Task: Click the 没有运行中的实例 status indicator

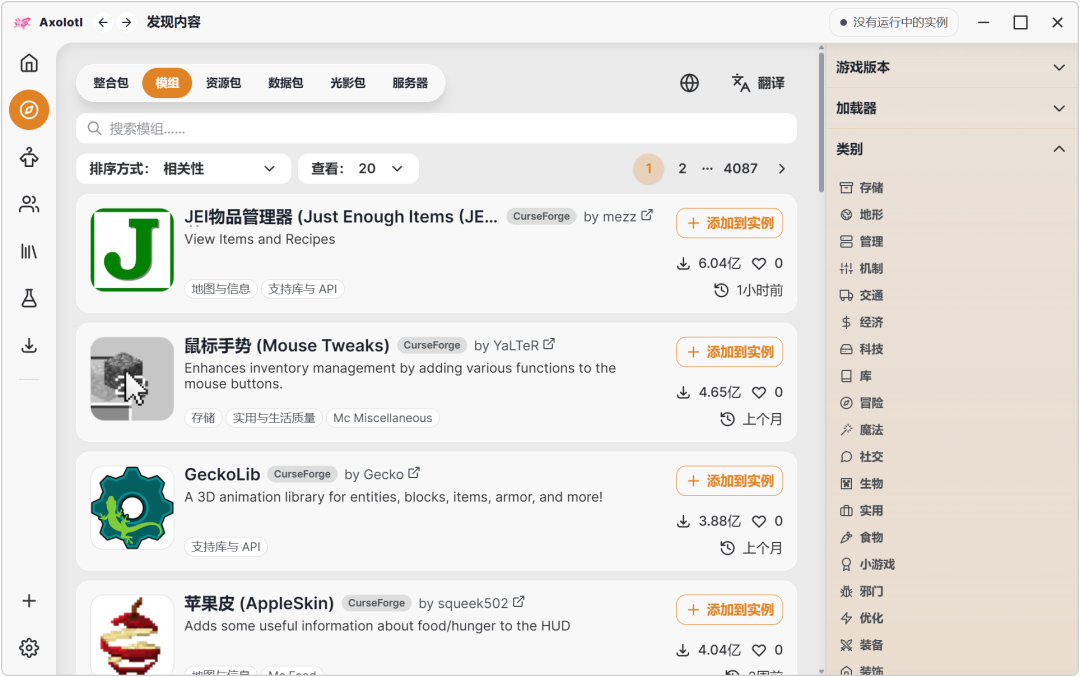Action: point(894,22)
